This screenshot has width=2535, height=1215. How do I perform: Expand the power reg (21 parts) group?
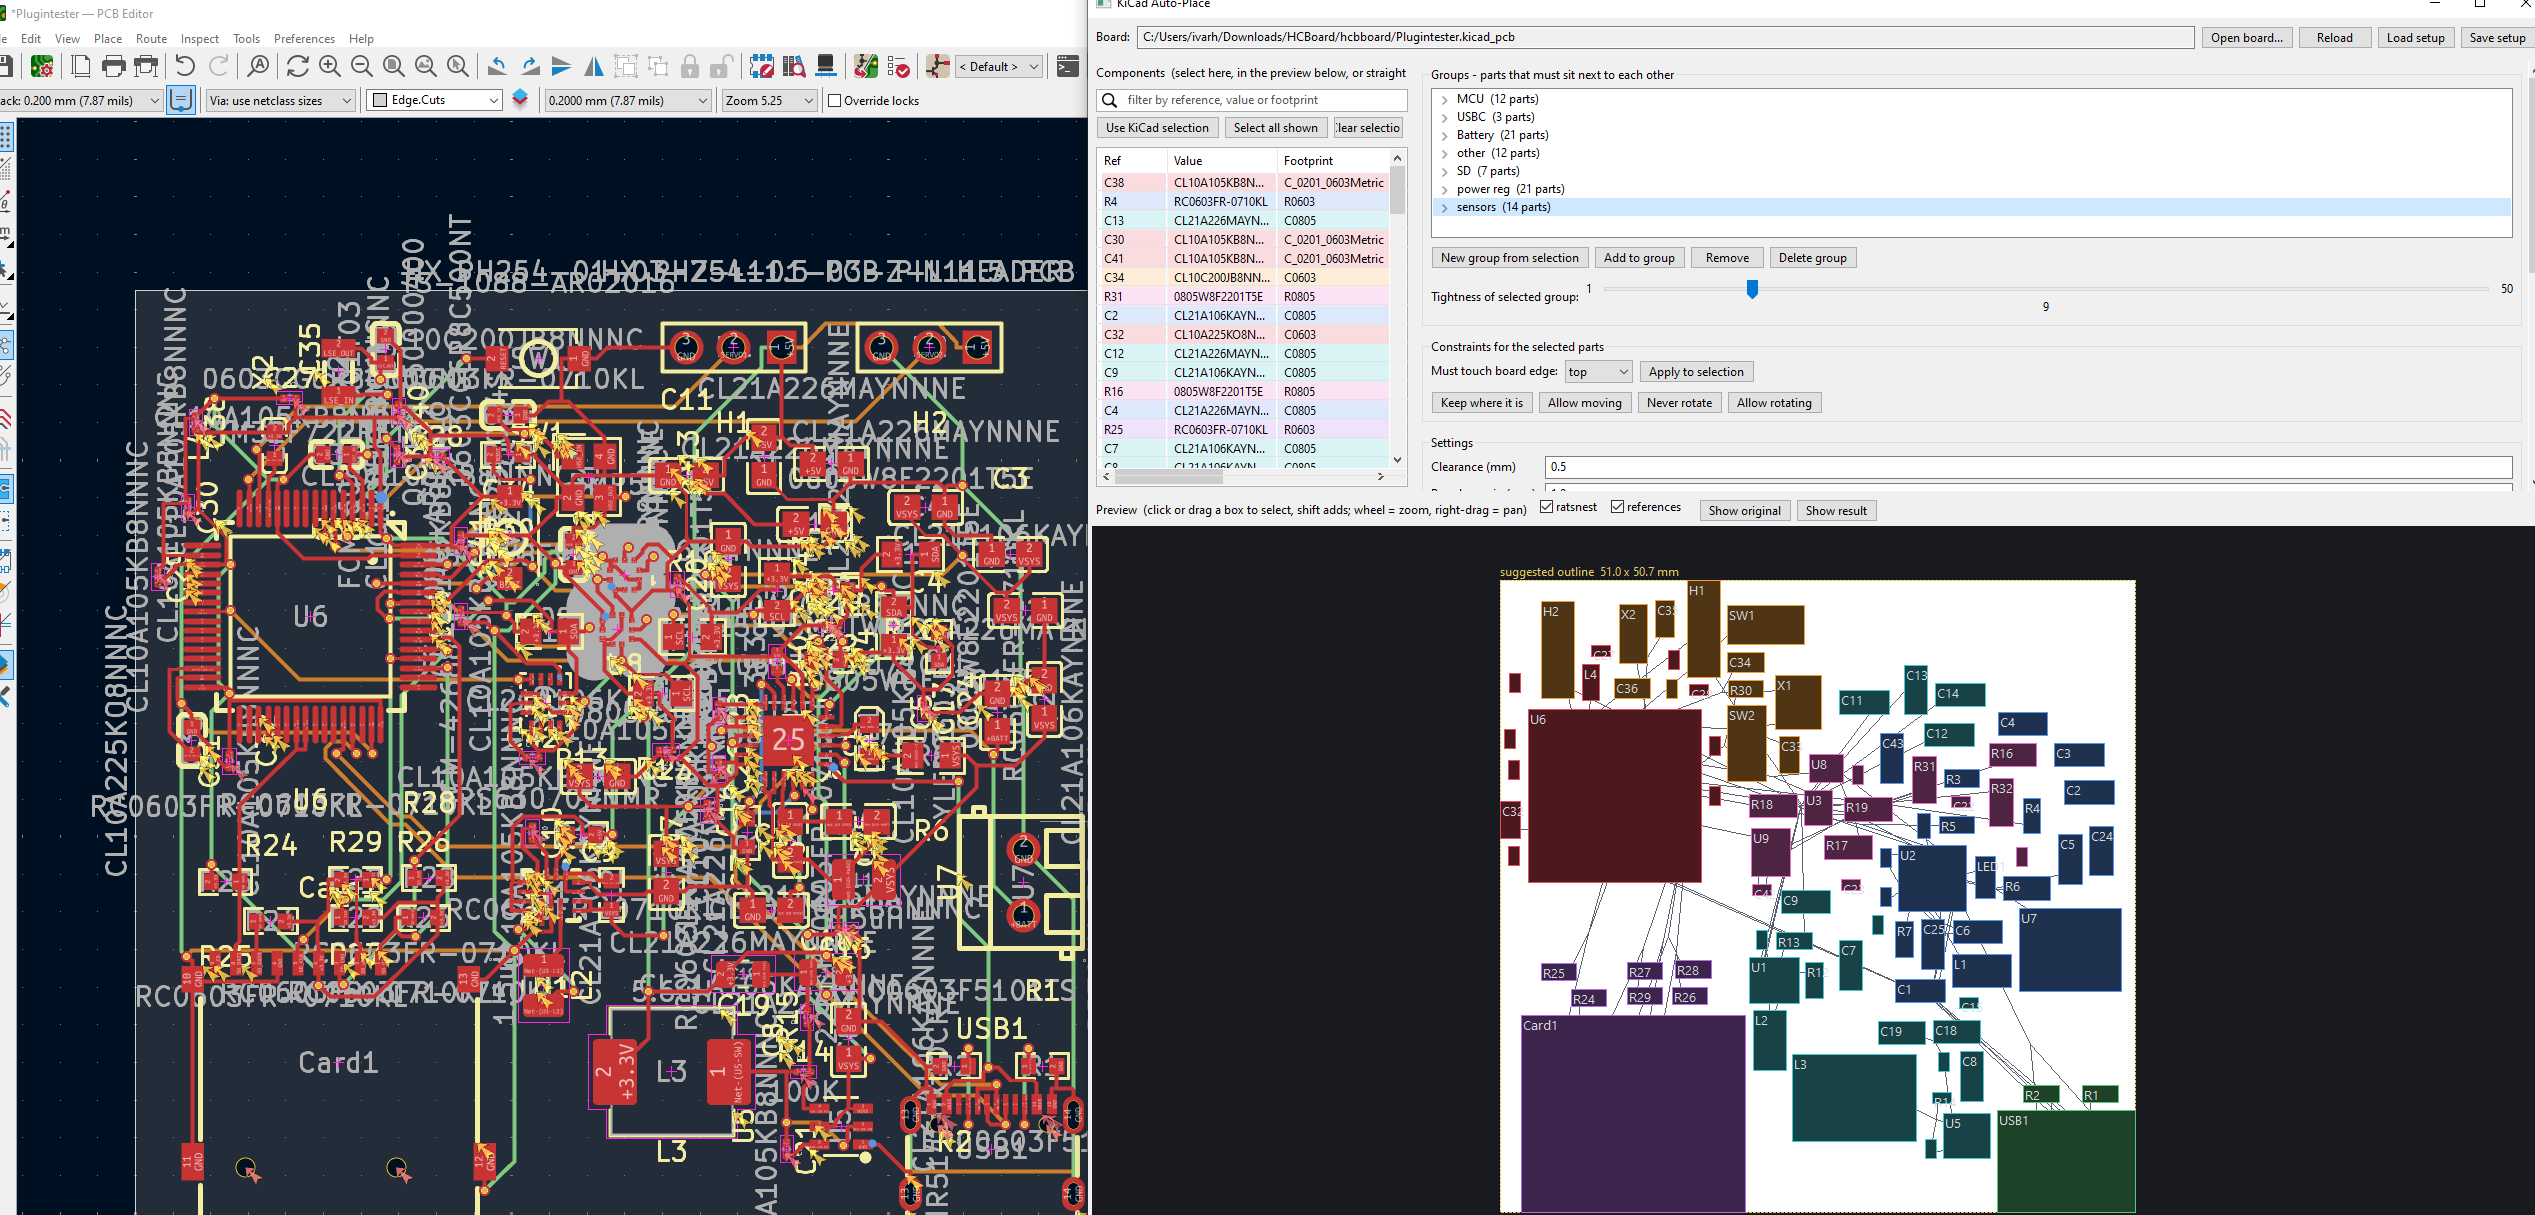point(1445,189)
